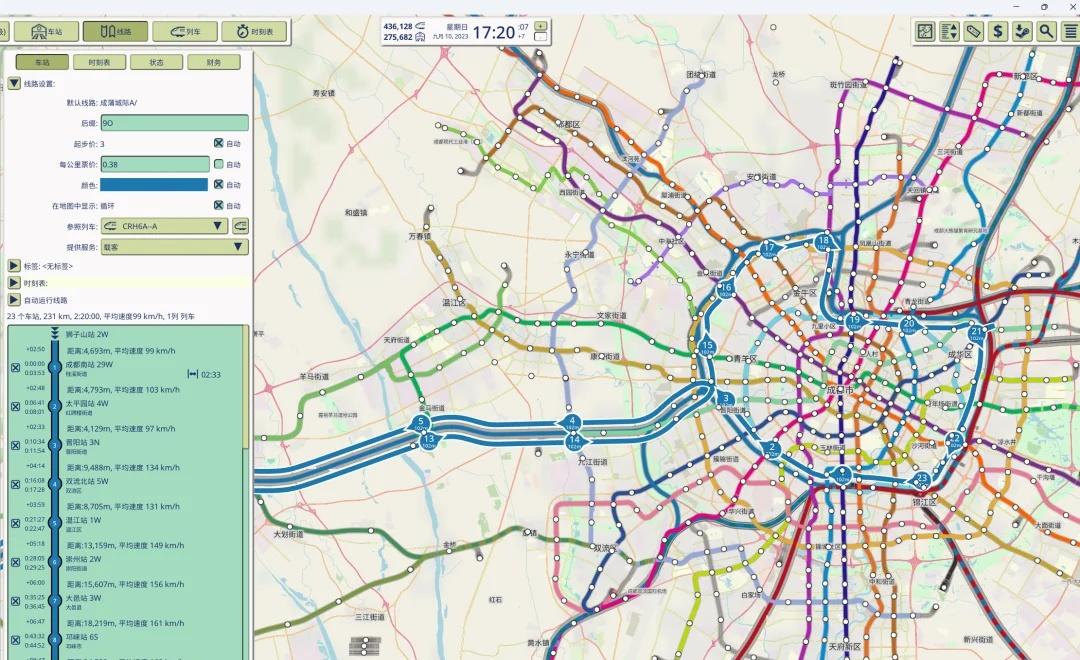This screenshot has height=660, width=1080.
Task: Open the blue line 颜色 swatch
Action: click(x=154, y=185)
